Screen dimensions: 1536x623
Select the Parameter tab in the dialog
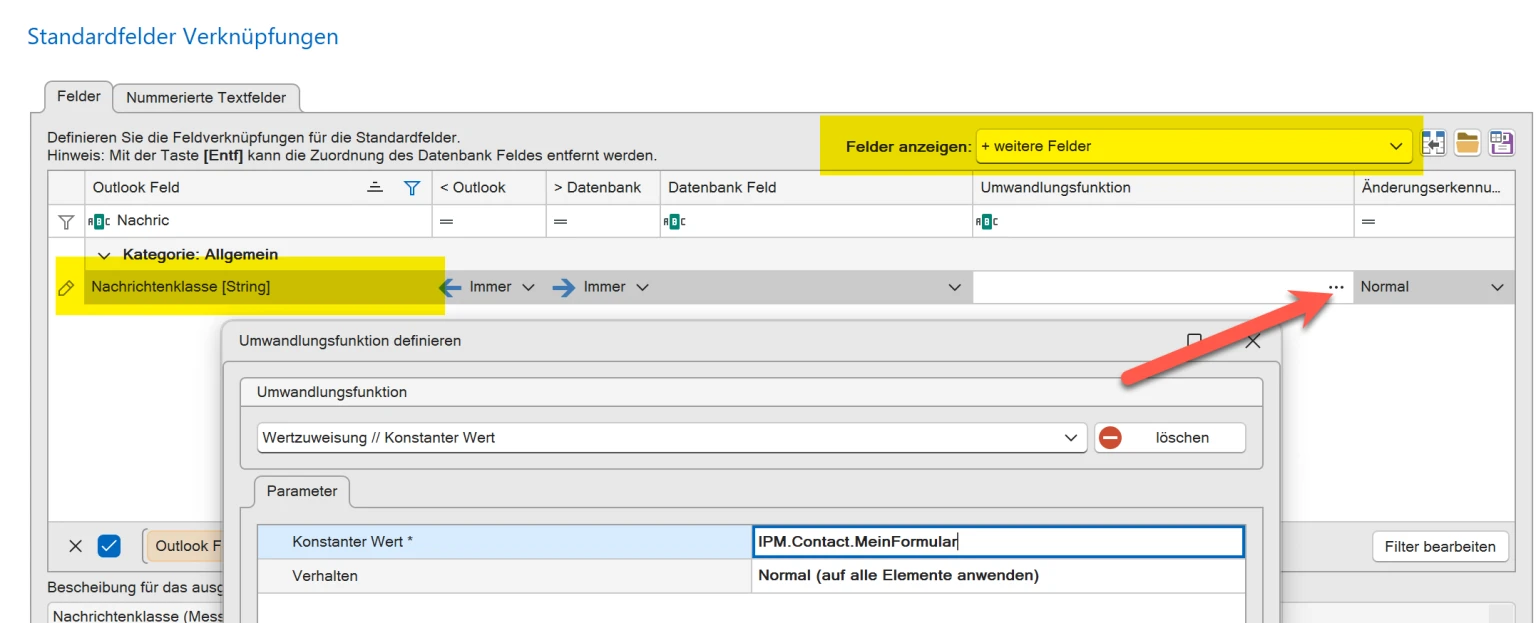tap(302, 491)
